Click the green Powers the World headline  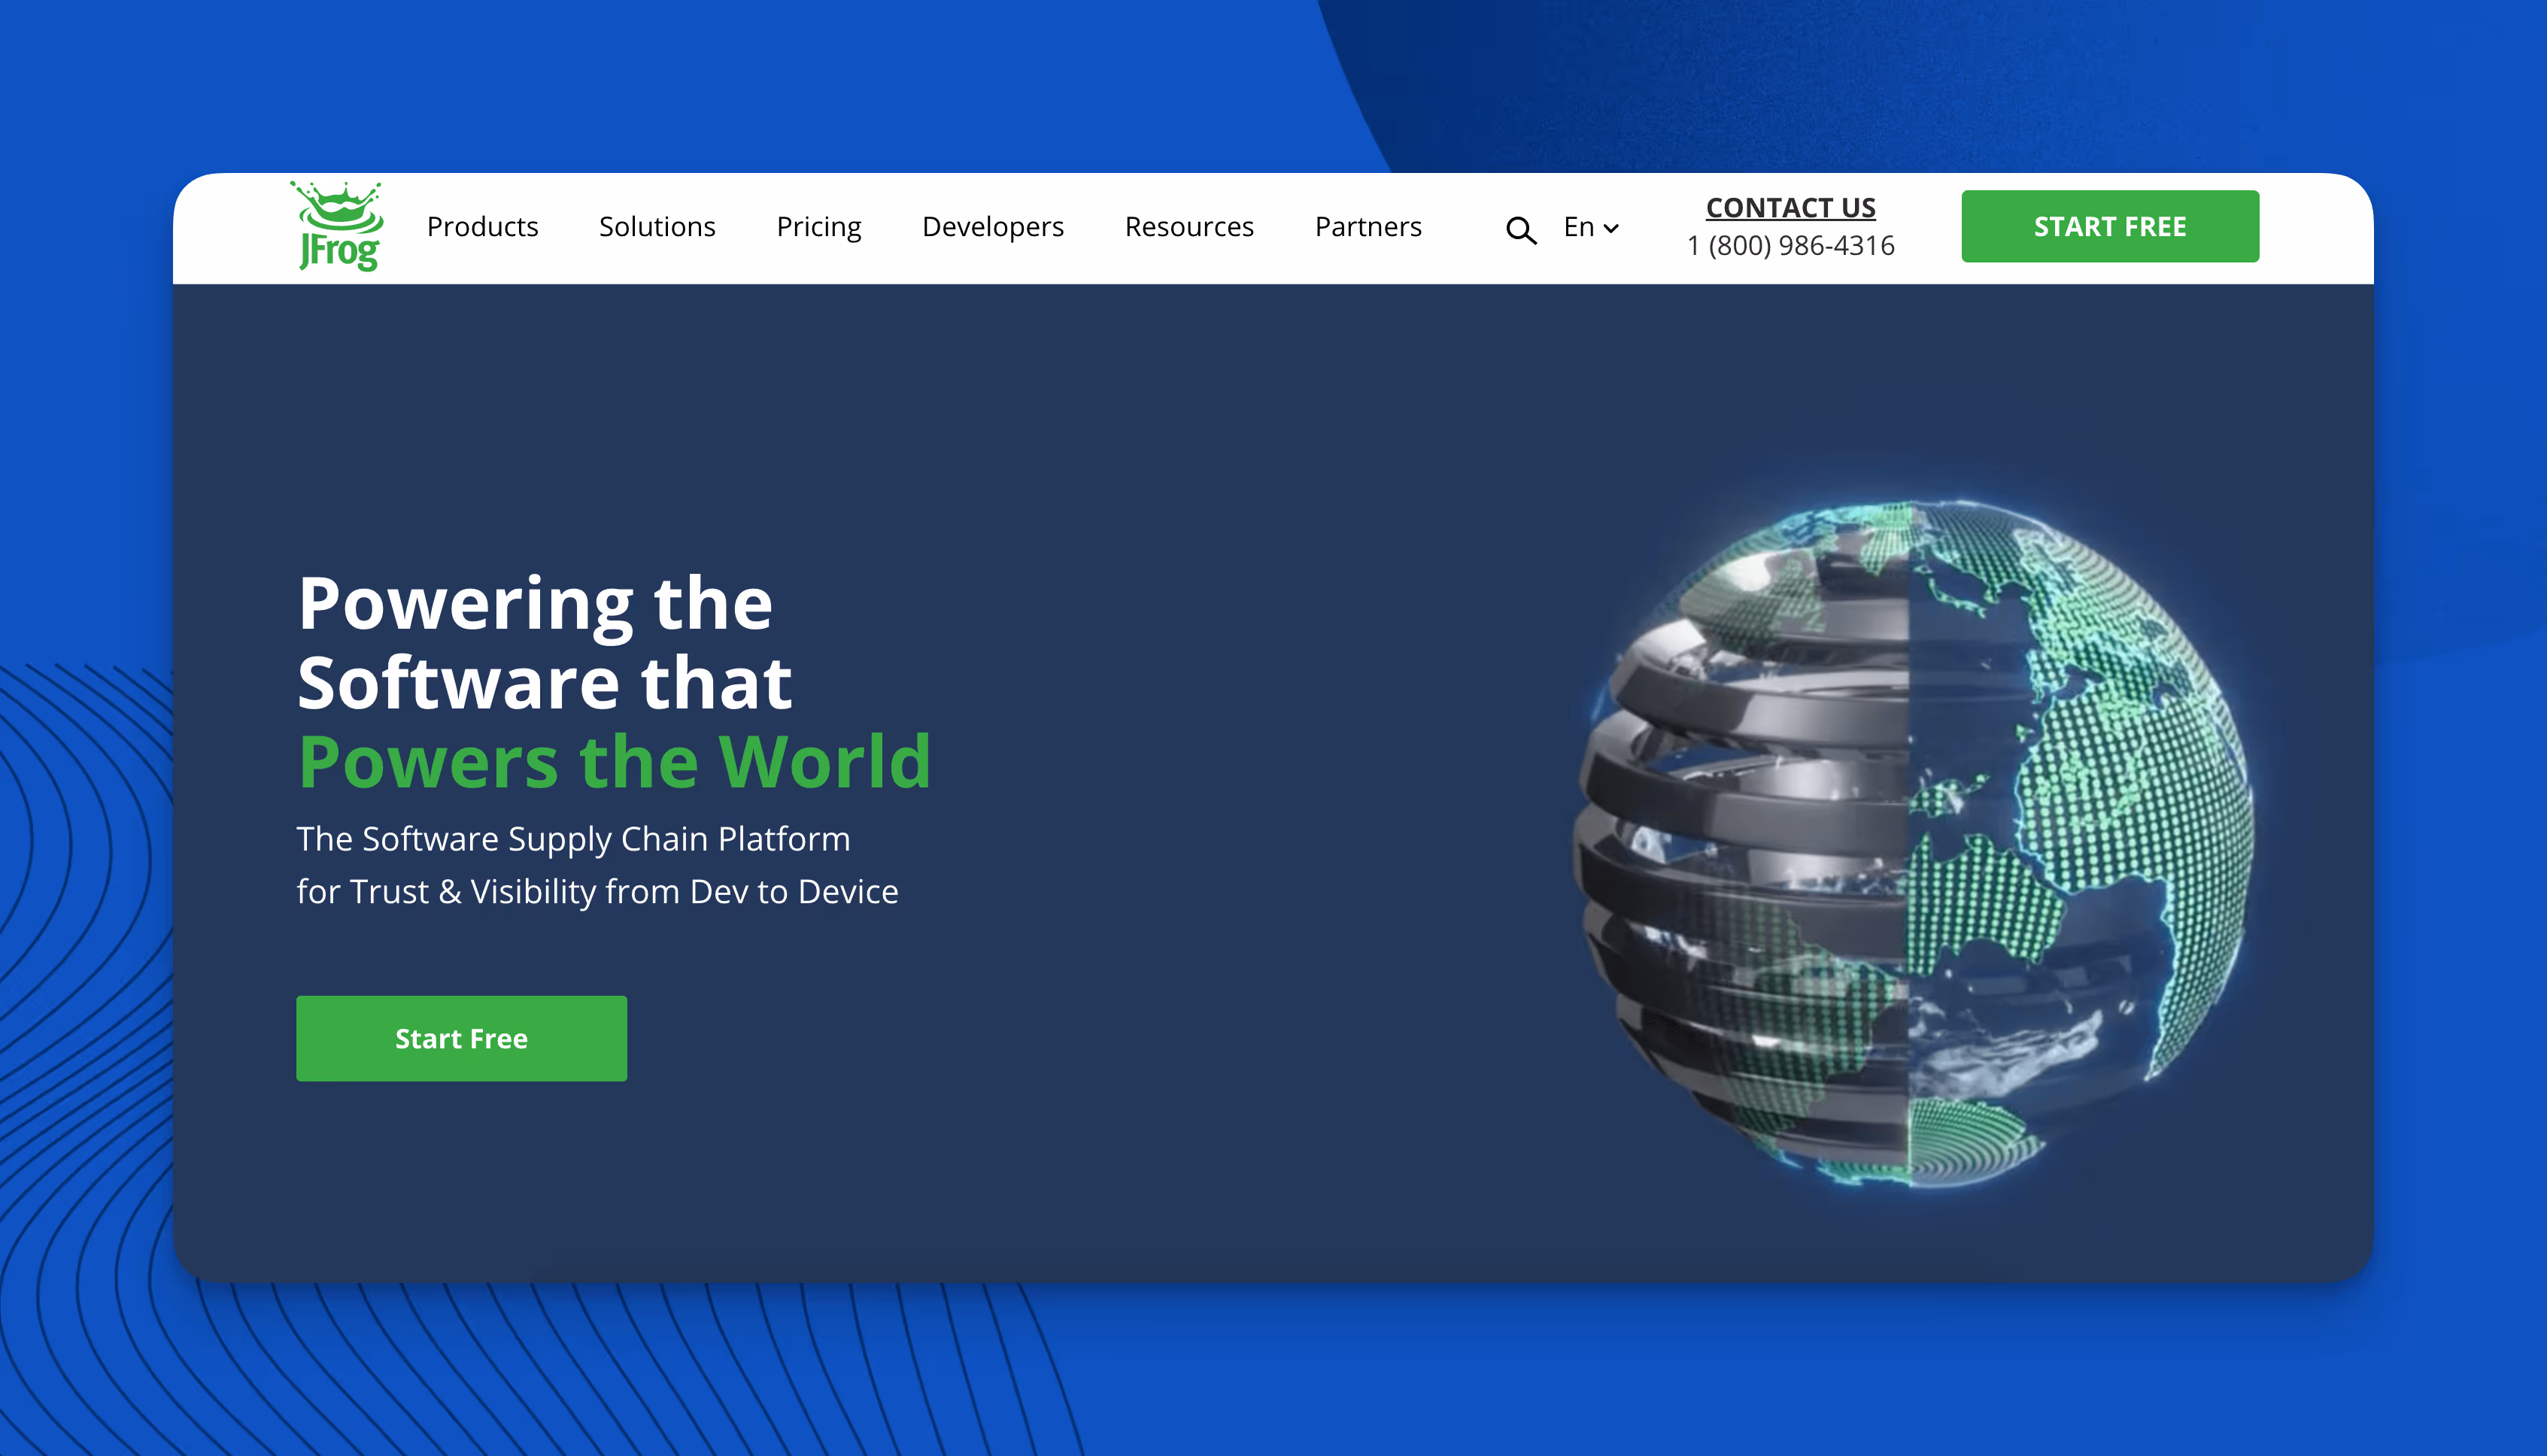[x=614, y=762]
